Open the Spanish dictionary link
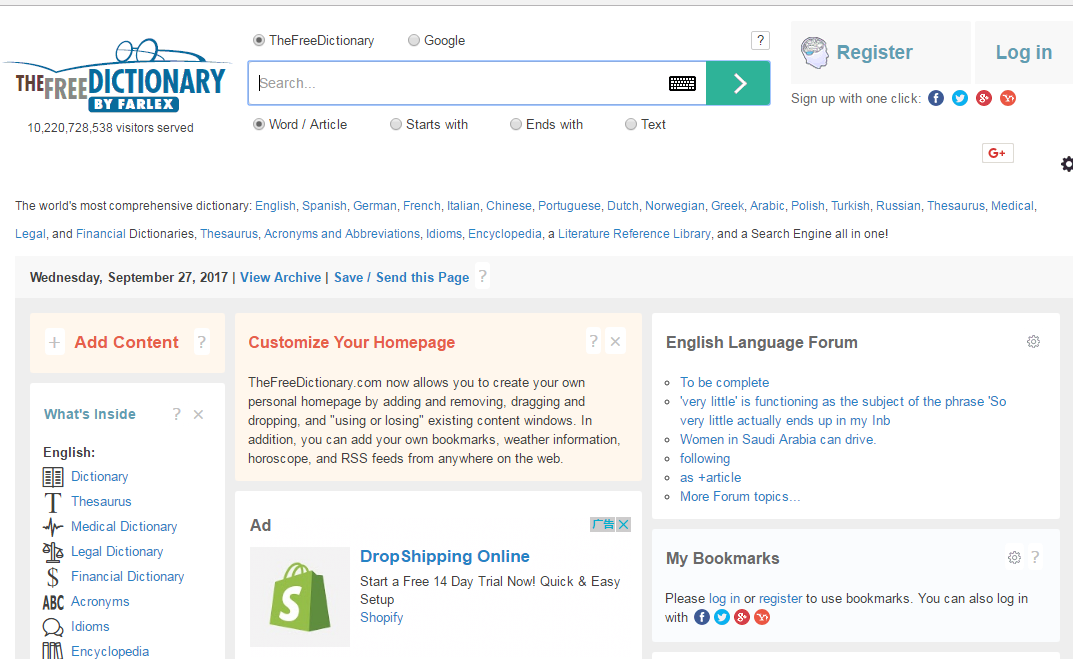This screenshot has height=659, width=1073. pyautogui.click(x=324, y=206)
